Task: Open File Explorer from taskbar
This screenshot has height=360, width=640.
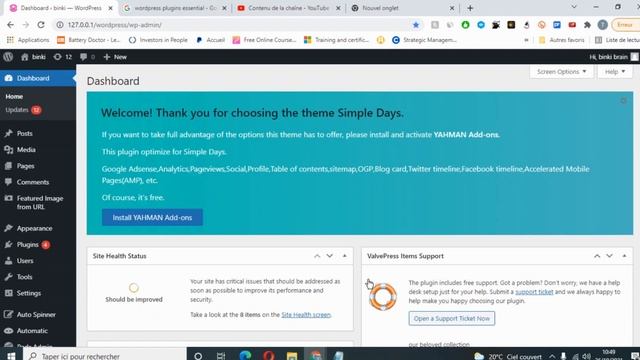Action: point(292,356)
